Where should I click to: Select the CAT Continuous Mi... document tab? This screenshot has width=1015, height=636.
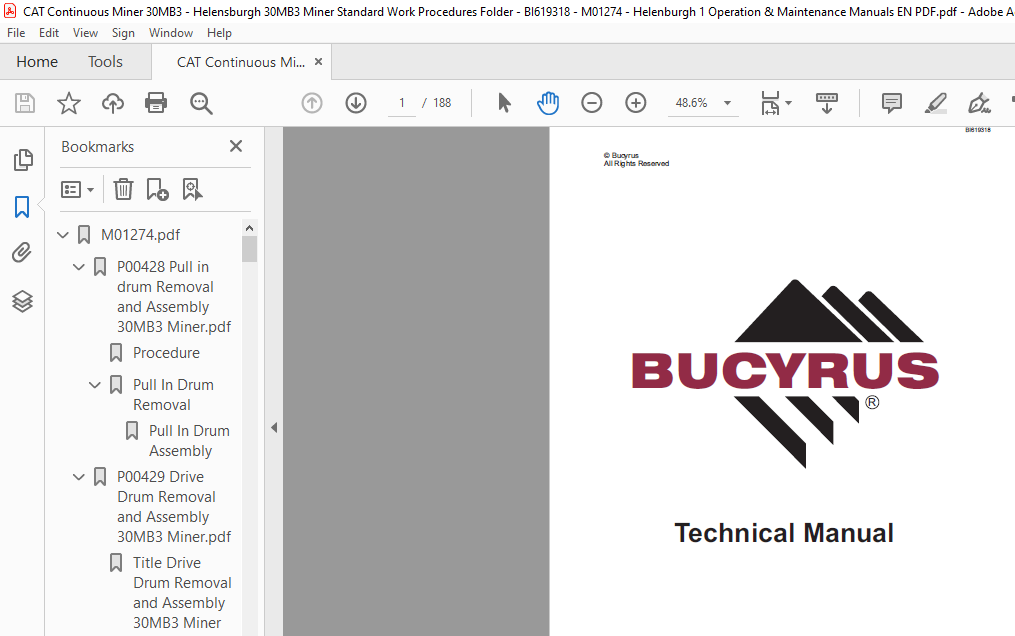tap(241, 62)
